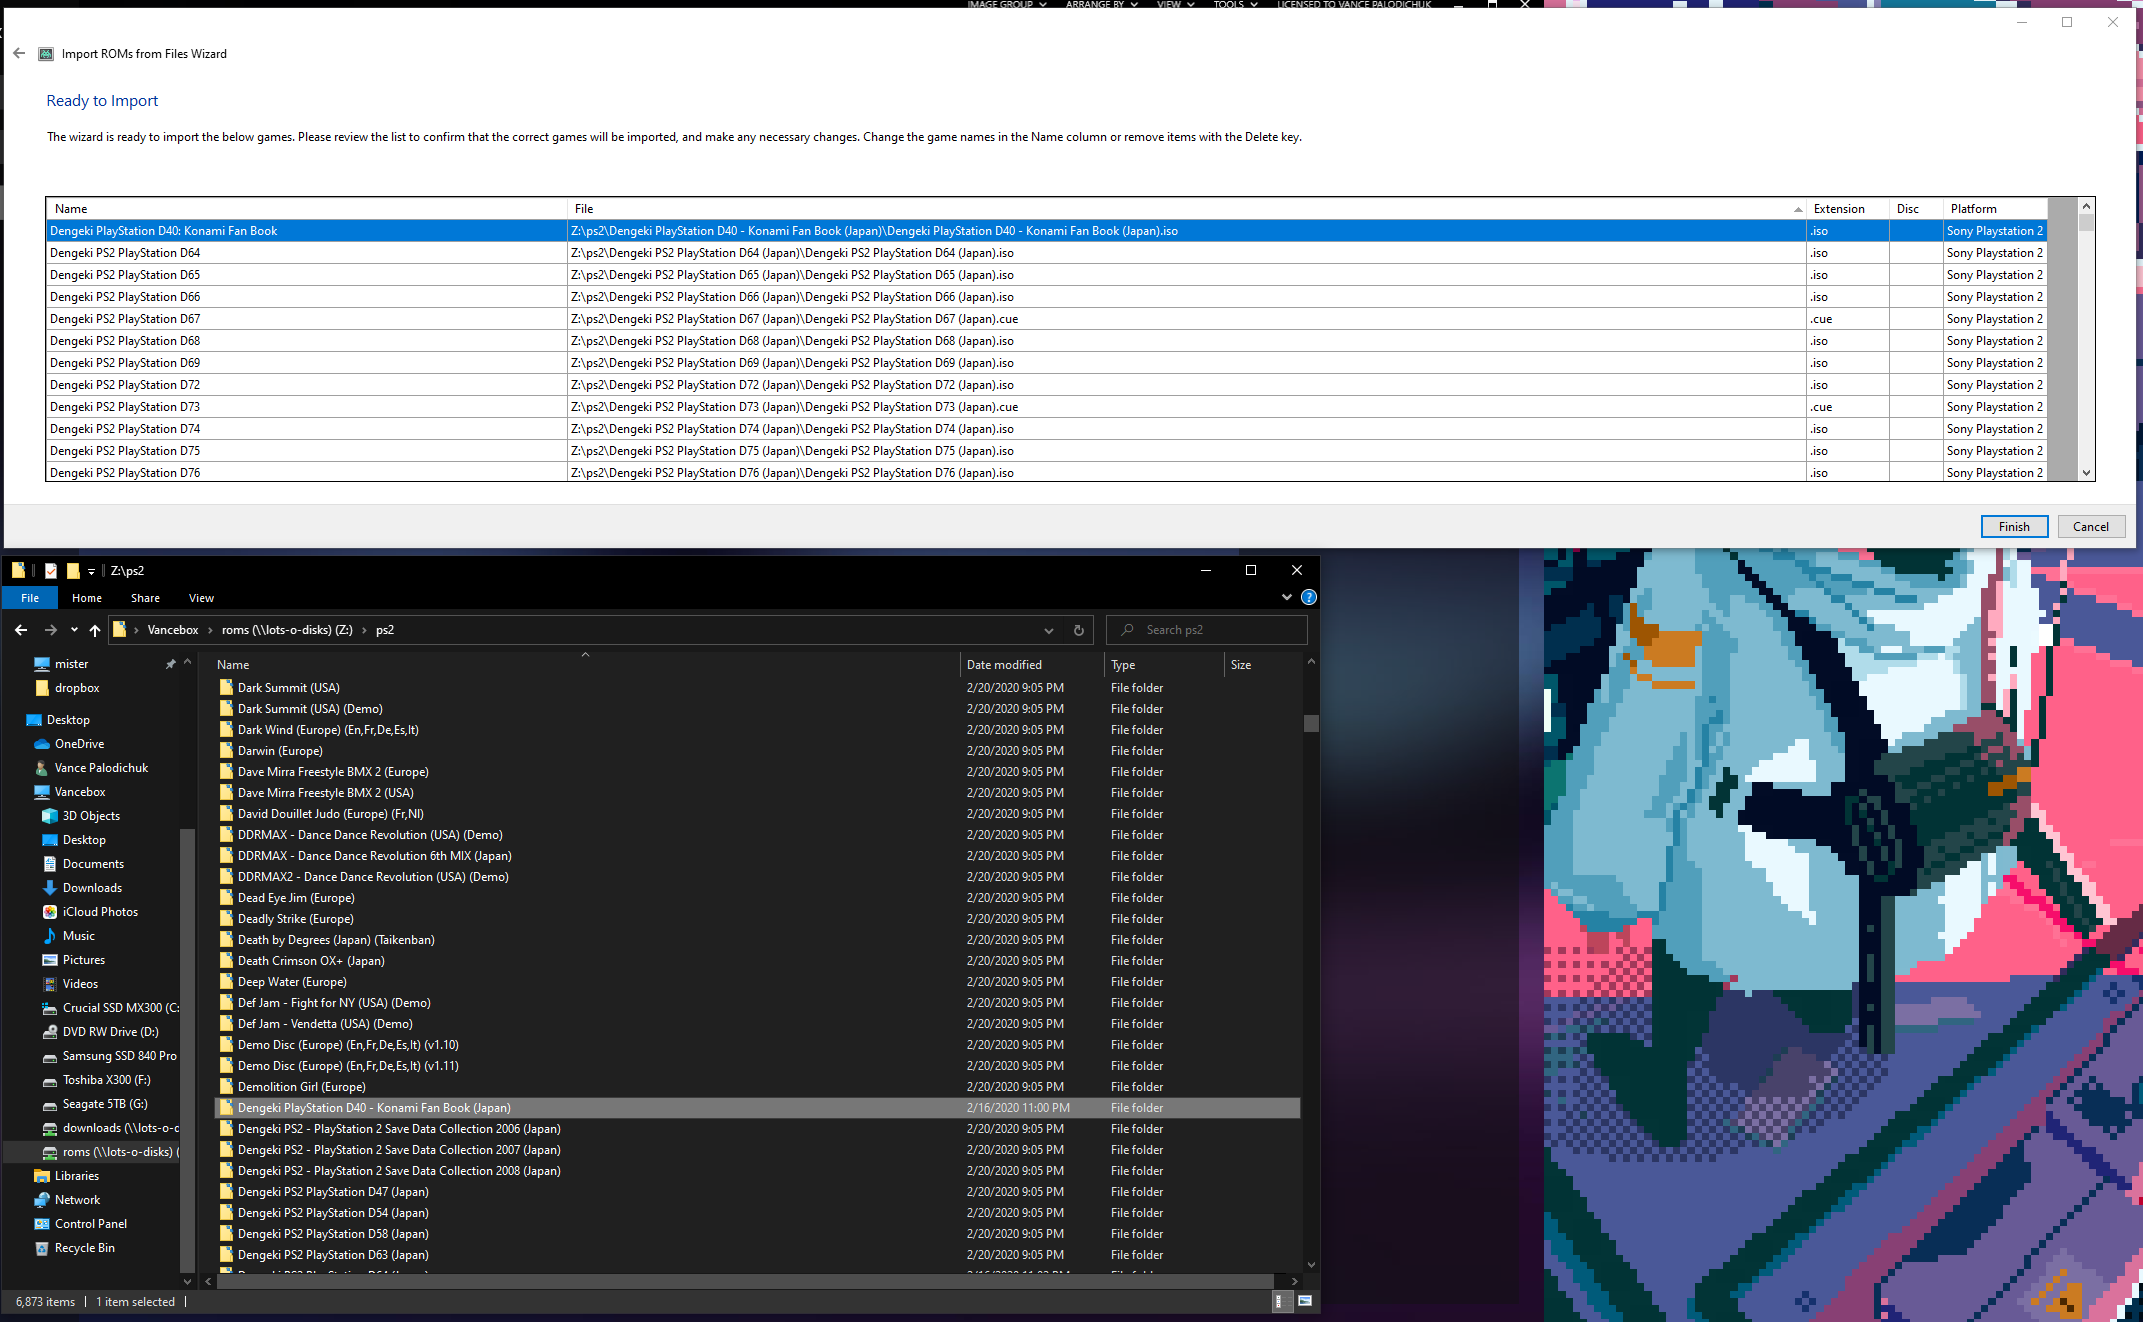Select Toshiba X300 (F:) drive

pyautogui.click(x=106, y=1080)
